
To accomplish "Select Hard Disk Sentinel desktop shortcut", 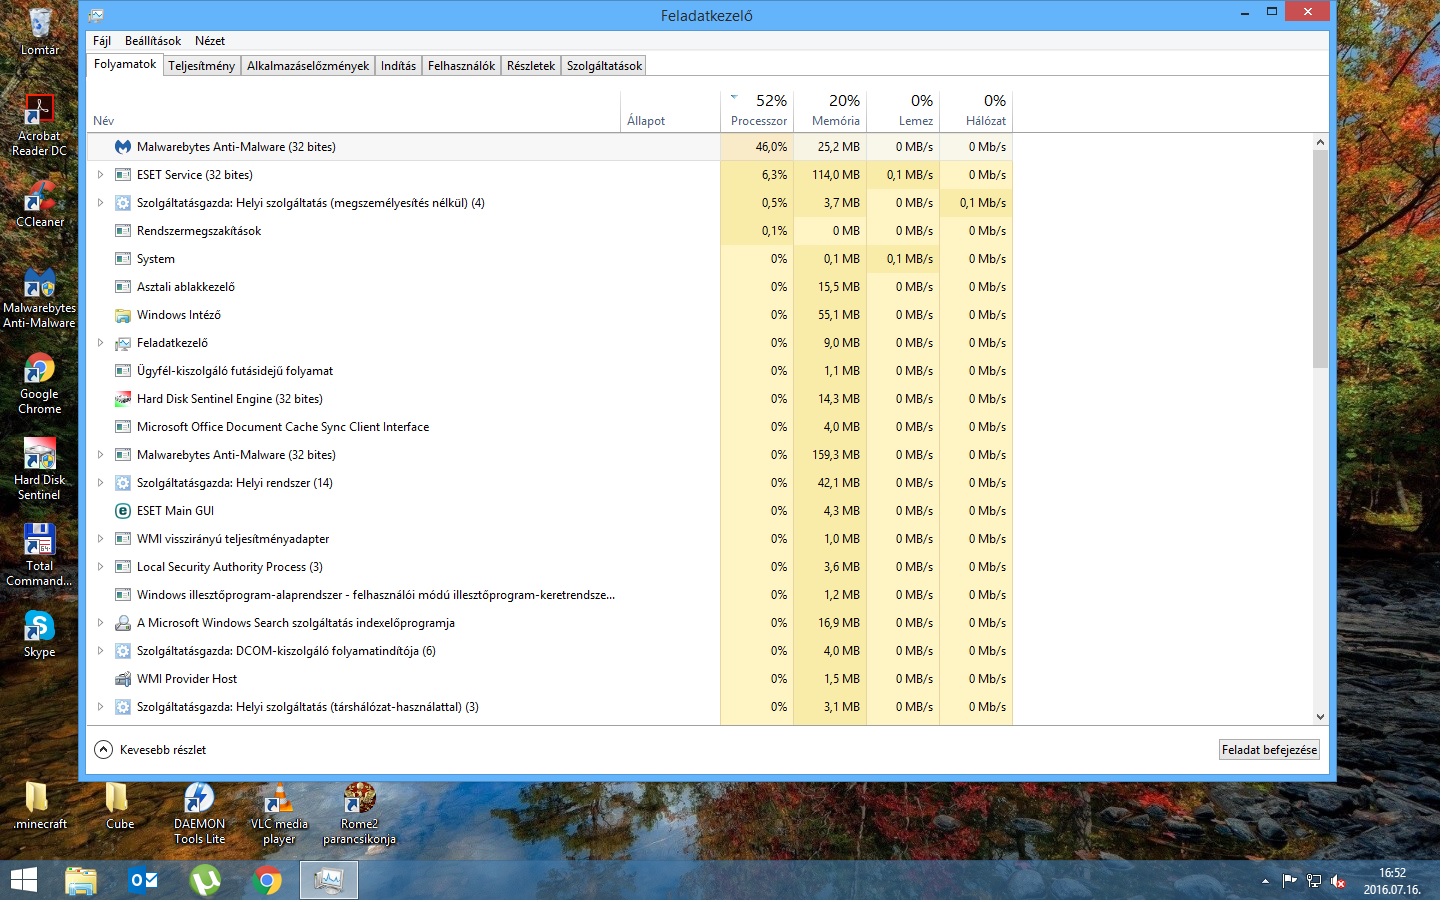I will click(x=39, y=470).
